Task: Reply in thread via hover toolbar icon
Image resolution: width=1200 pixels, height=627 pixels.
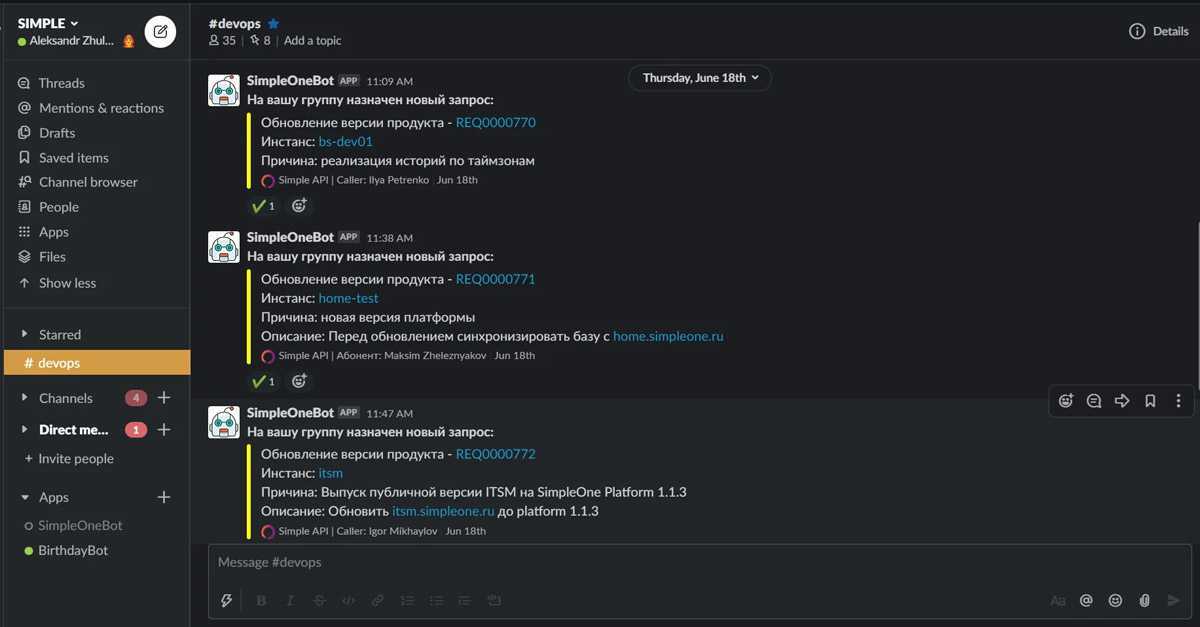Action: pyautogui.click(x=1094, y=401)
